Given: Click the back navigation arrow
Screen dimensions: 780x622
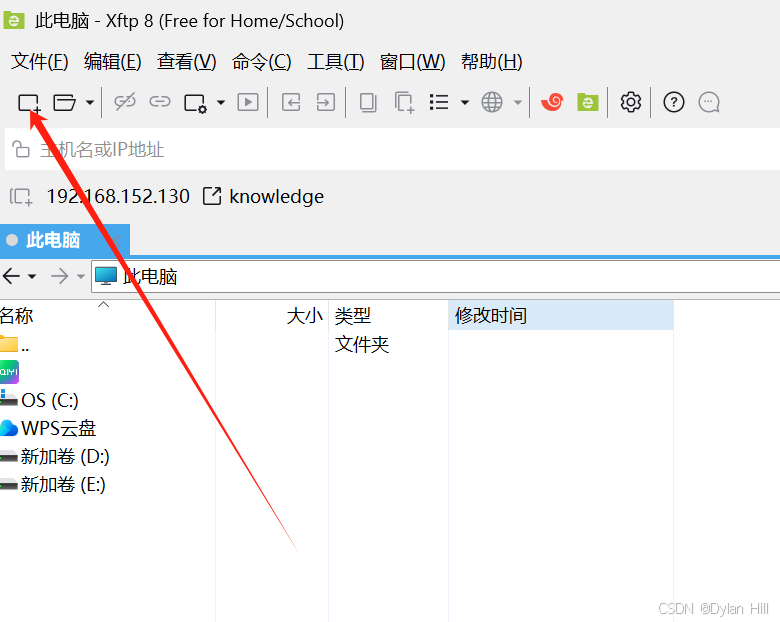Looking at the screenshot, I should (x=11, y=276).
